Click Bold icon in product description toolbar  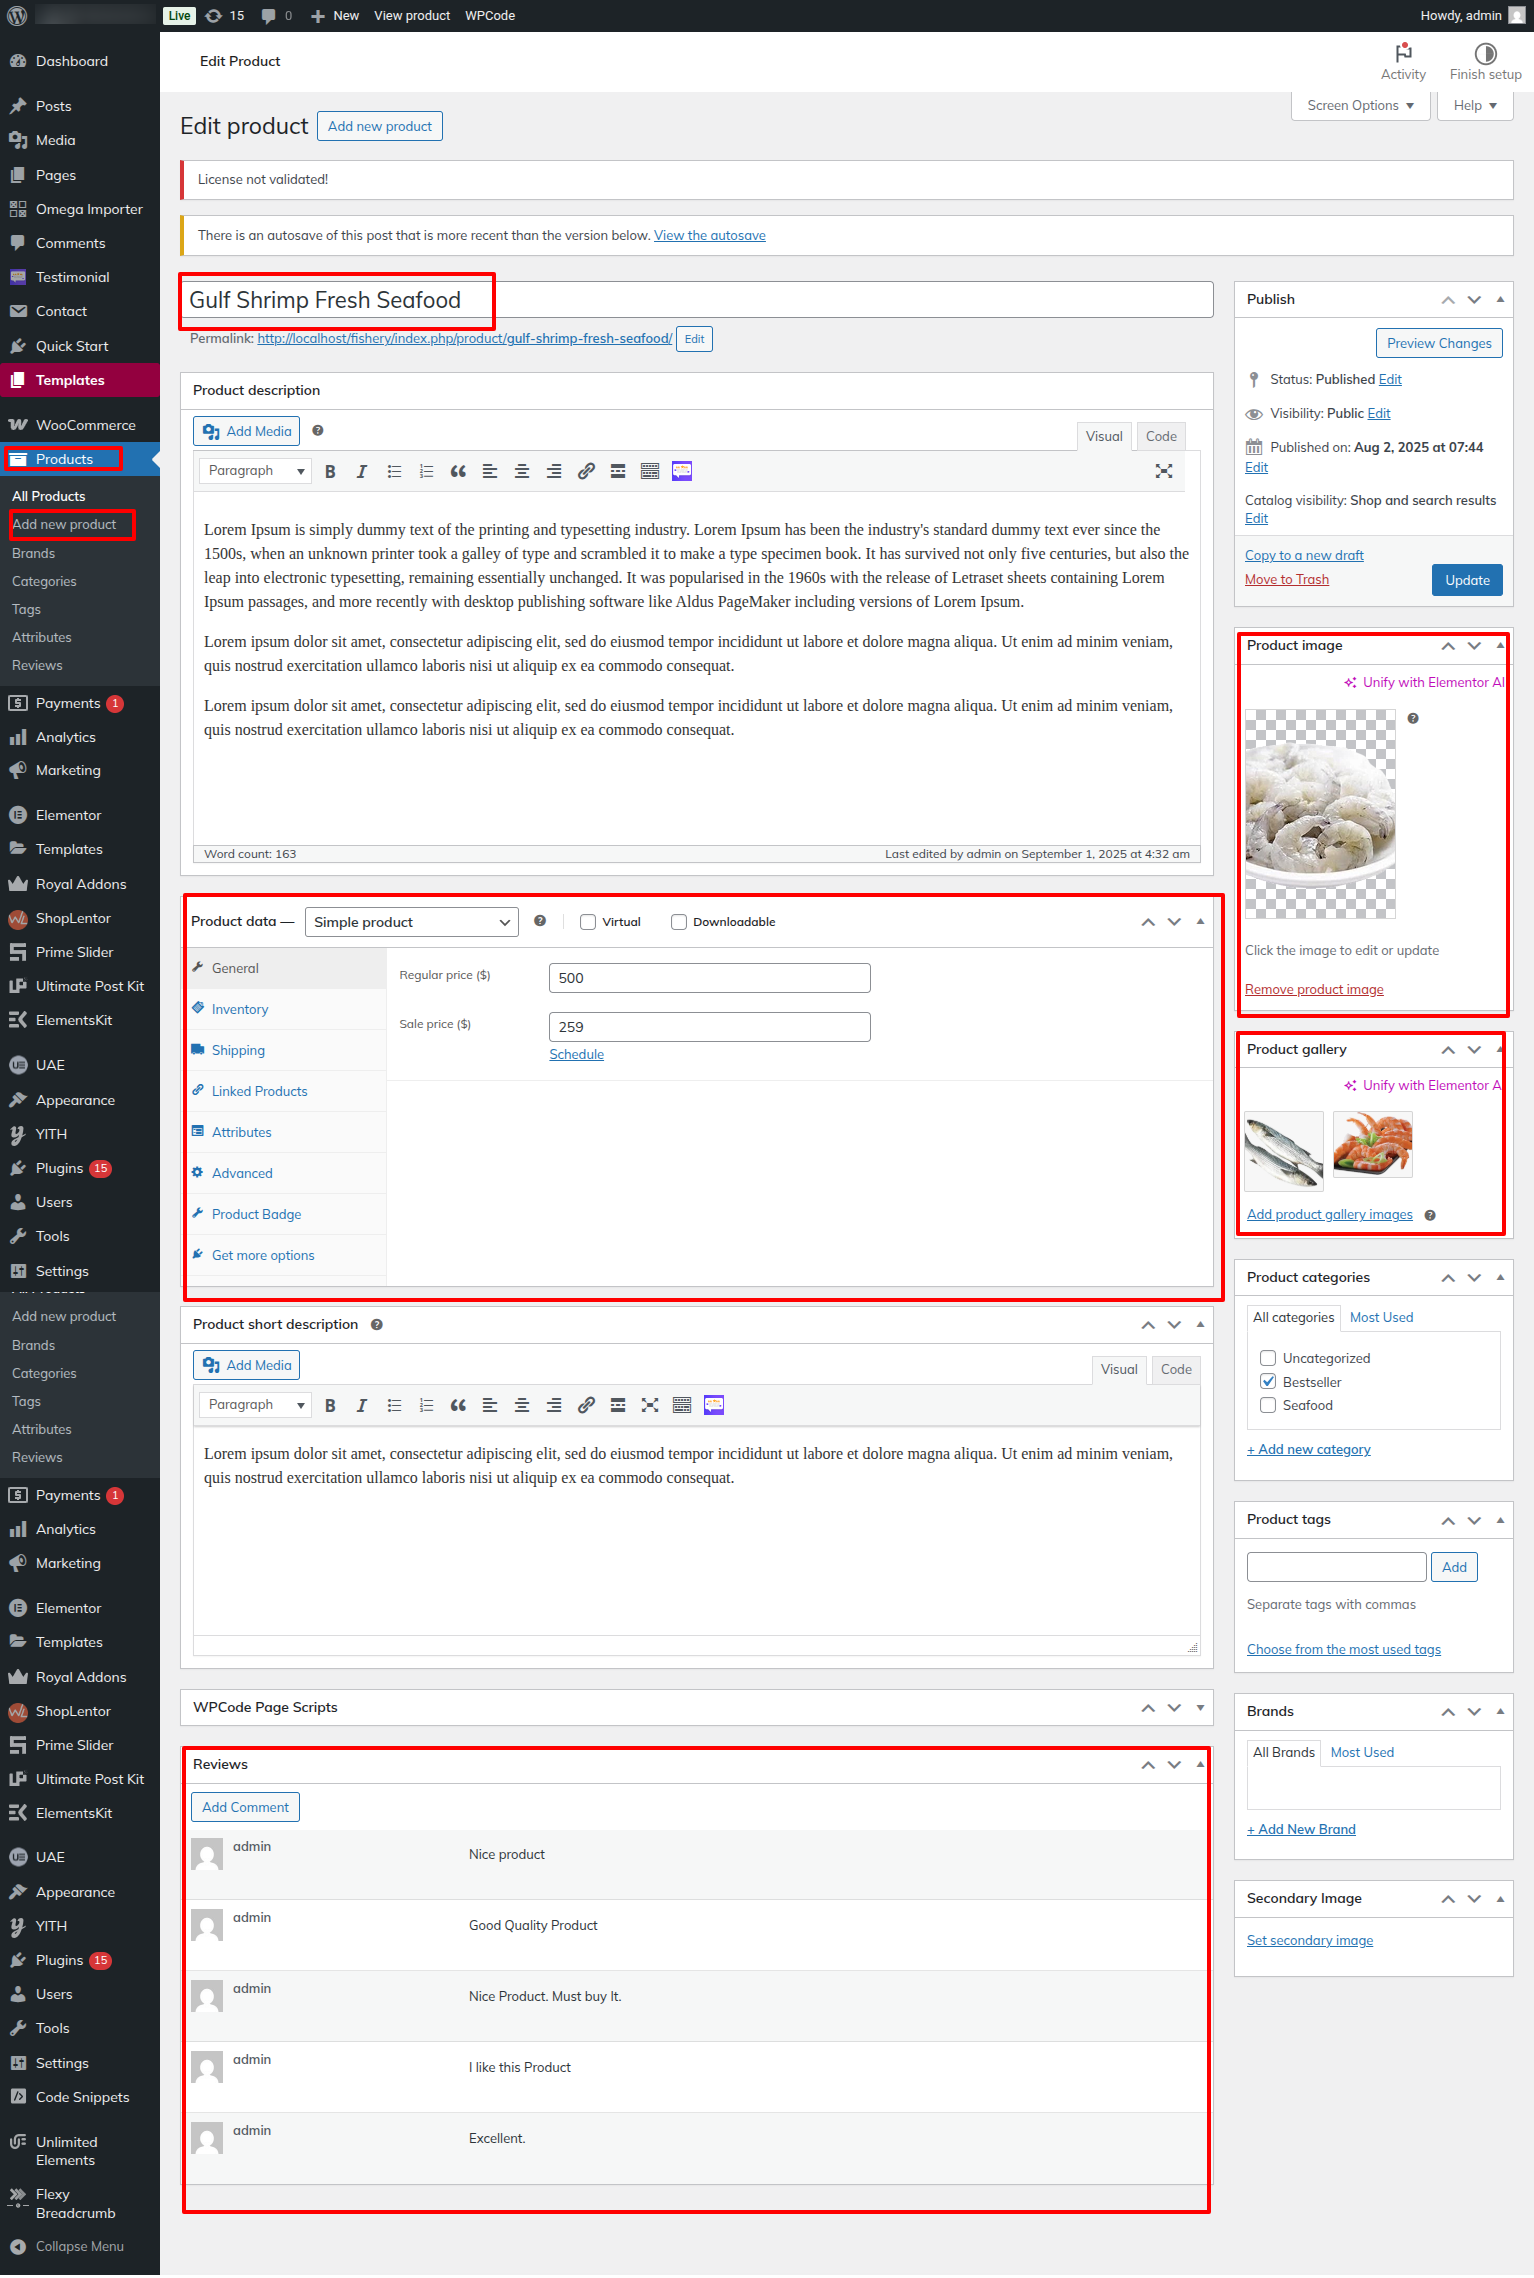pos(330,471)
